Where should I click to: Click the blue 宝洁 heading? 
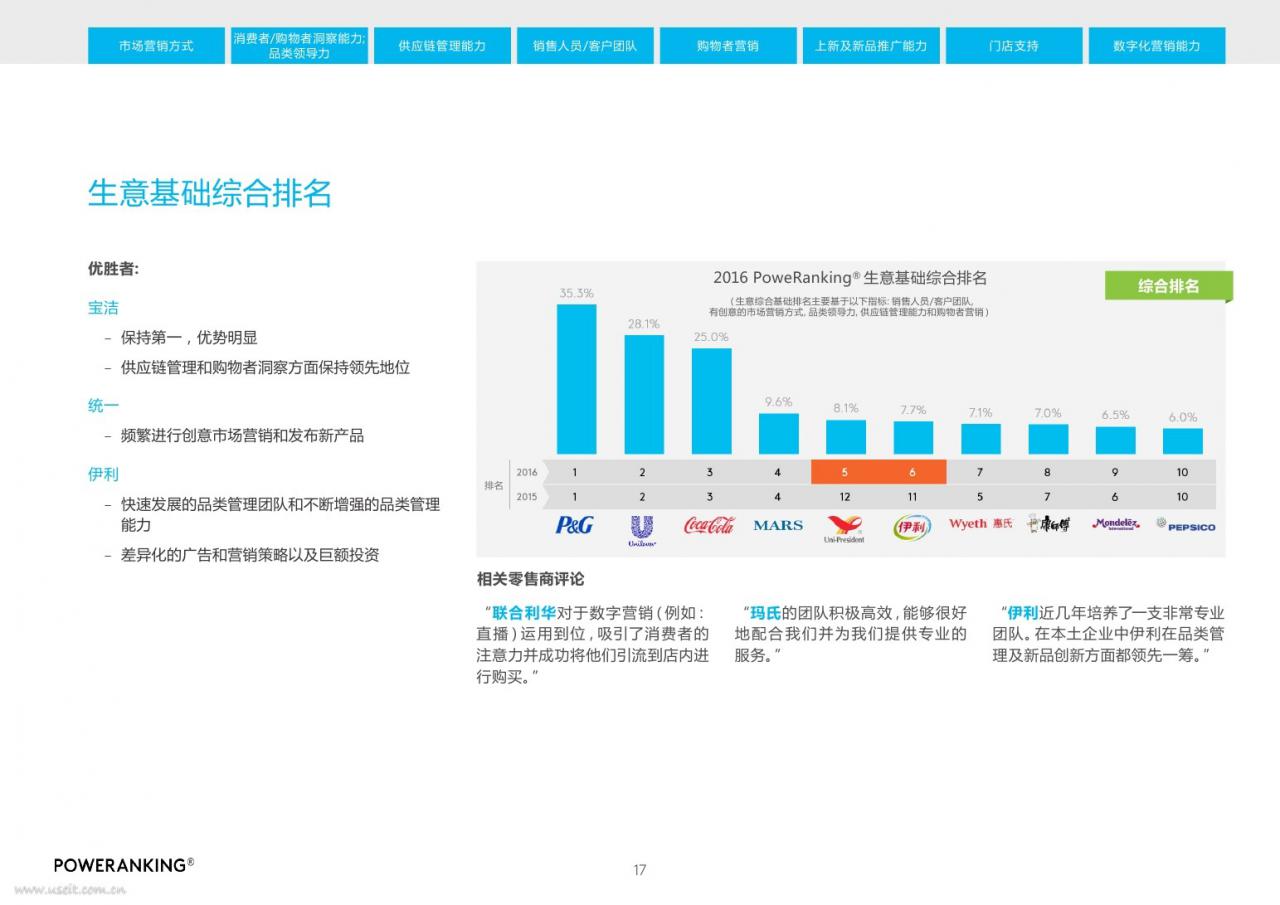103,308
